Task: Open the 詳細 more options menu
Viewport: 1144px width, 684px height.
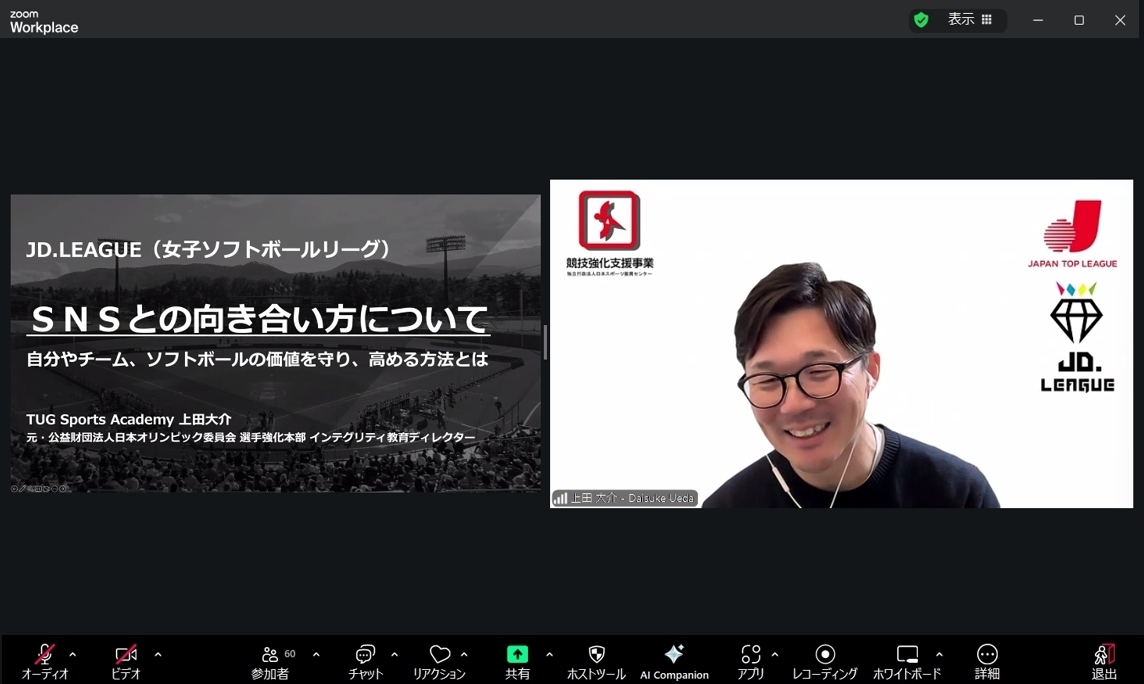Action: 986,662
